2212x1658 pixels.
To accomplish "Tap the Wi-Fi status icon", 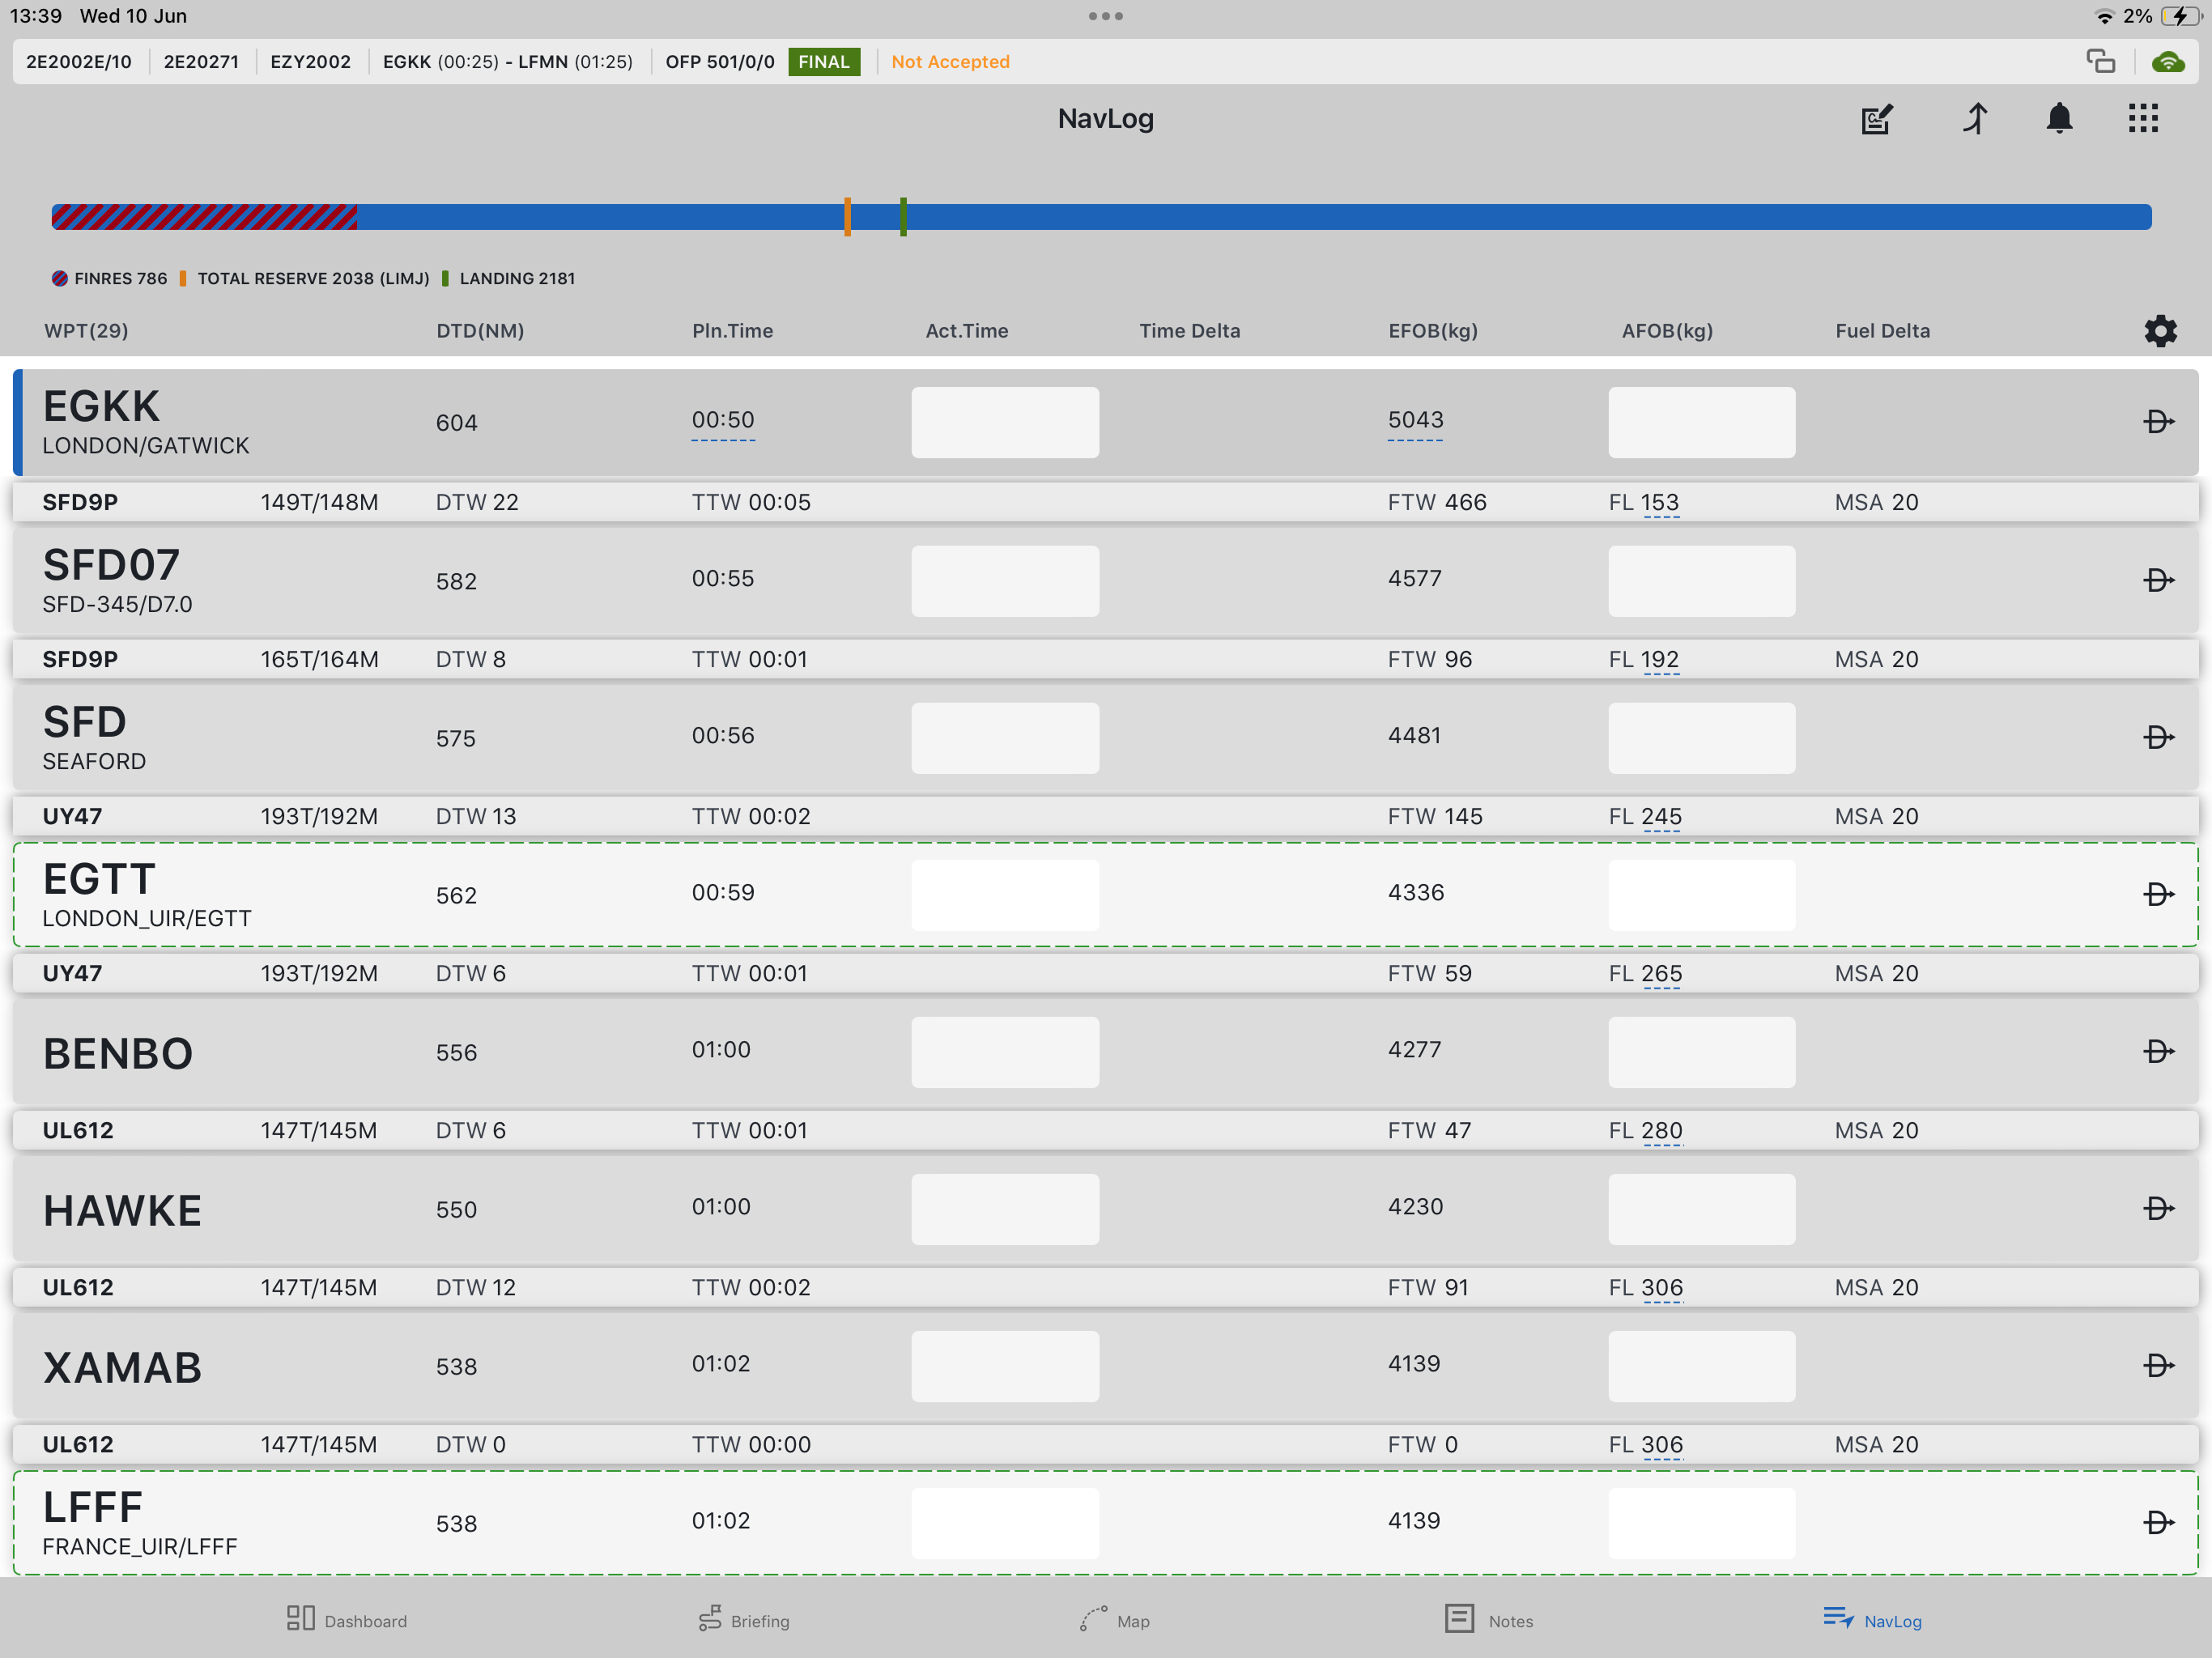I will (x=2104, y=17).
